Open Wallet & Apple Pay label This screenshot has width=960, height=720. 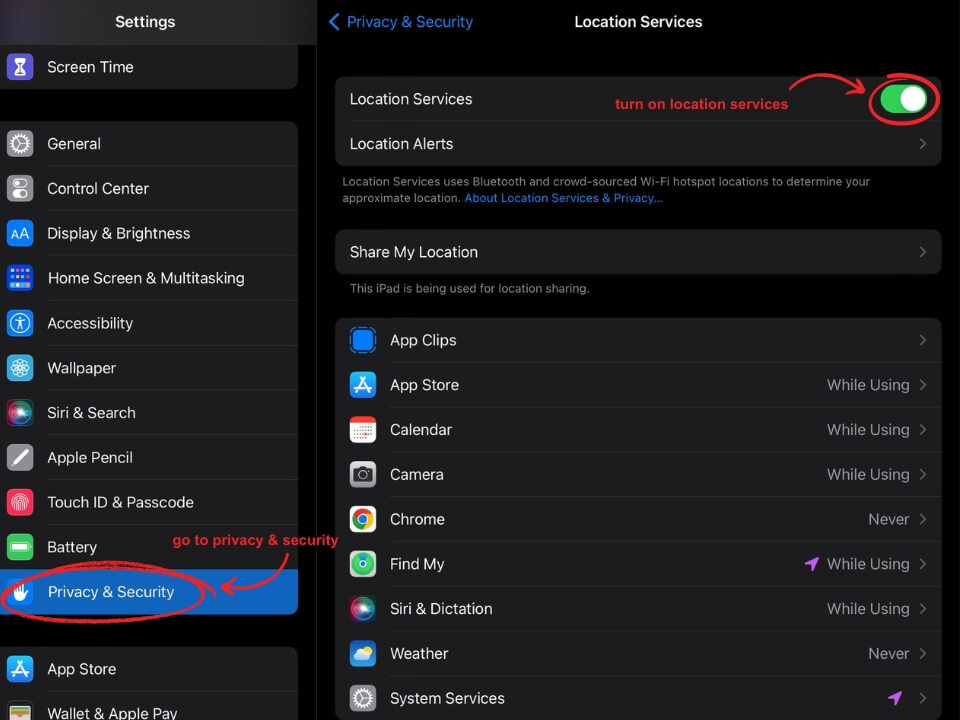click(112, 713)
